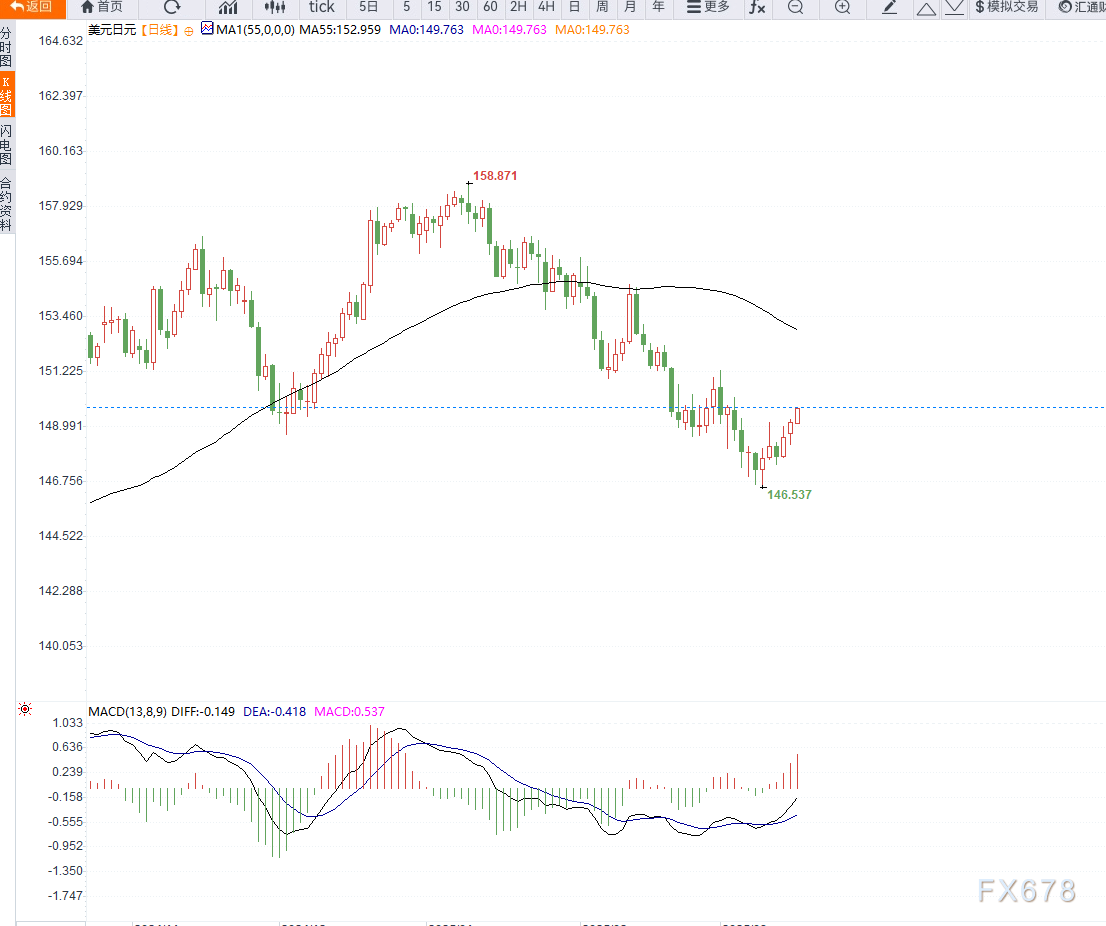Open 模拟交易 simulated trading
Image resolution: width=1106 pixels, height=926 pixels.
[x=1007, y=7]
